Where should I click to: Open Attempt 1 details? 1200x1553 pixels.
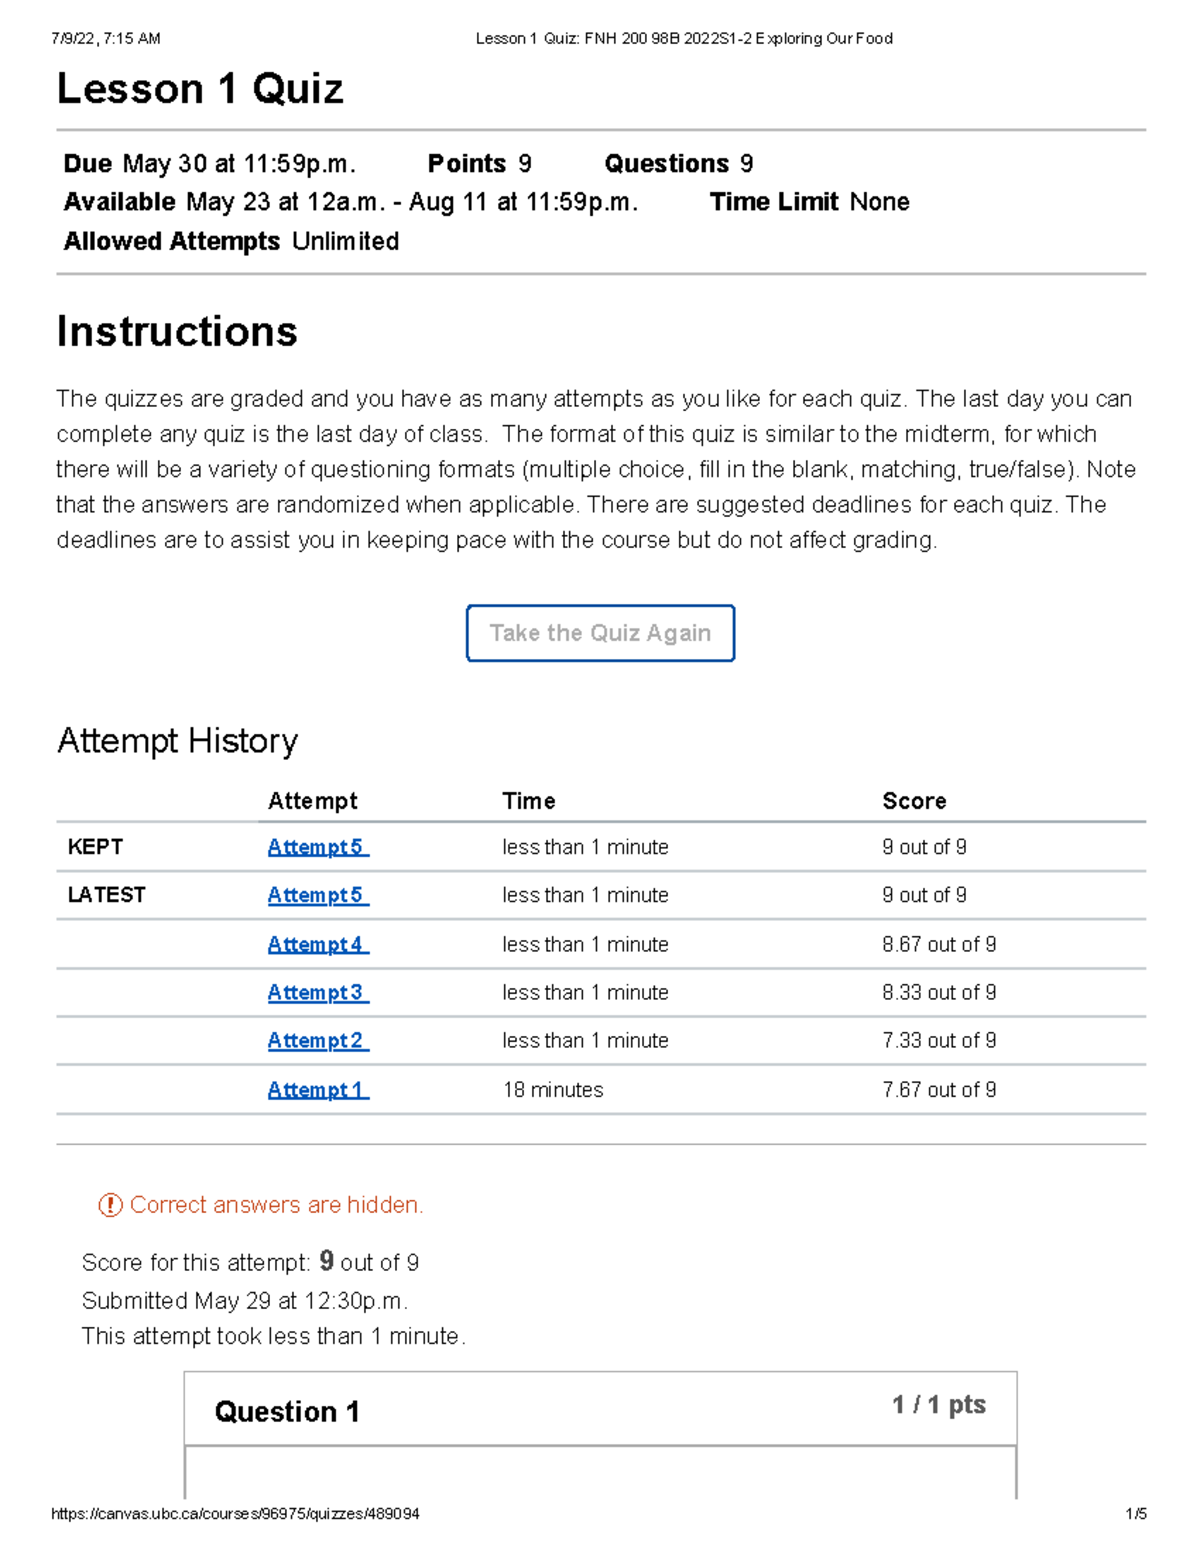(x=316, y=1089)
